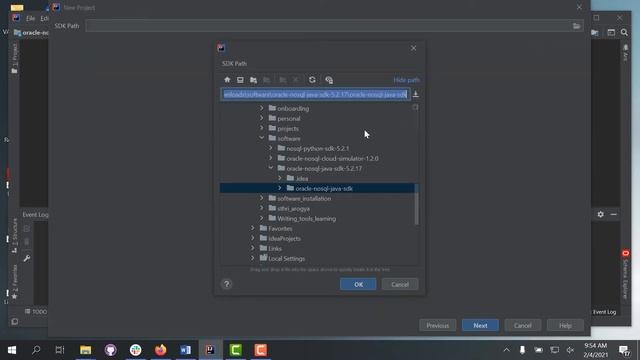Select the Writing_tools_learning folder
640x360 pixels.
pos(307,218)
